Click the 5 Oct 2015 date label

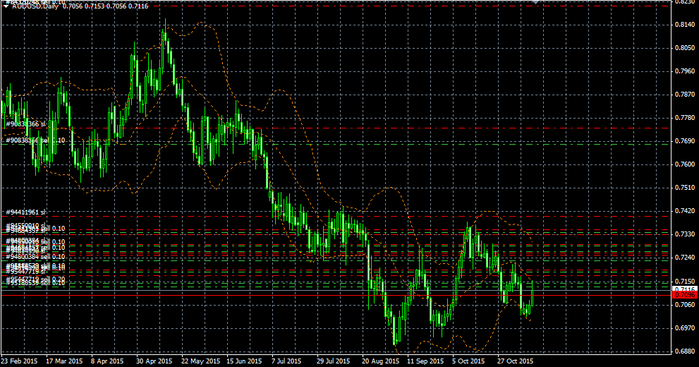(468, 361)
